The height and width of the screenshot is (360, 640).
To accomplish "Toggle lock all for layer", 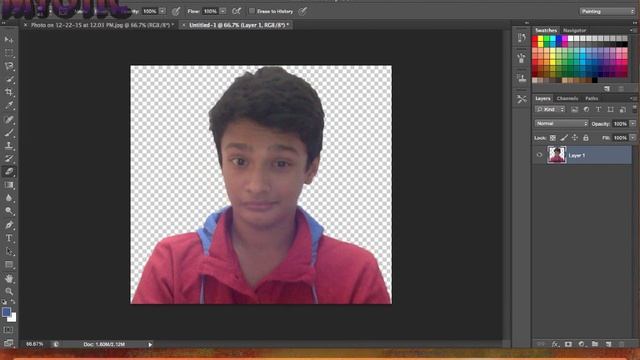I will (586, 138).
